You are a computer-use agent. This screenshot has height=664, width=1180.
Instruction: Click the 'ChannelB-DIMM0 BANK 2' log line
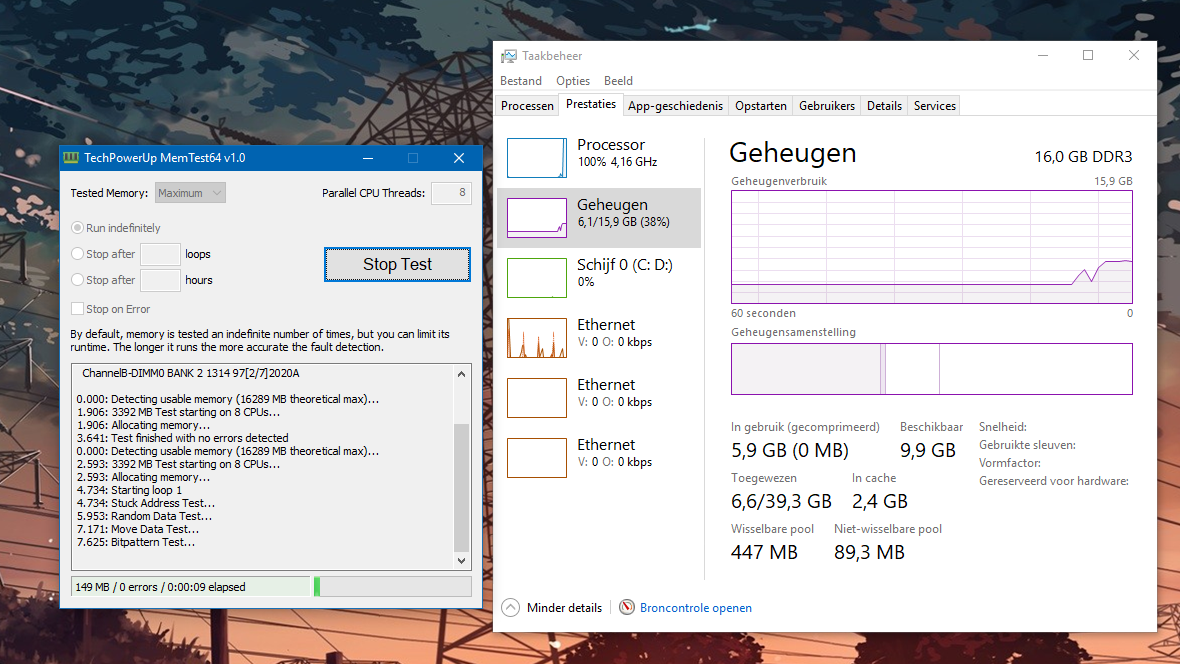(190, 373)
